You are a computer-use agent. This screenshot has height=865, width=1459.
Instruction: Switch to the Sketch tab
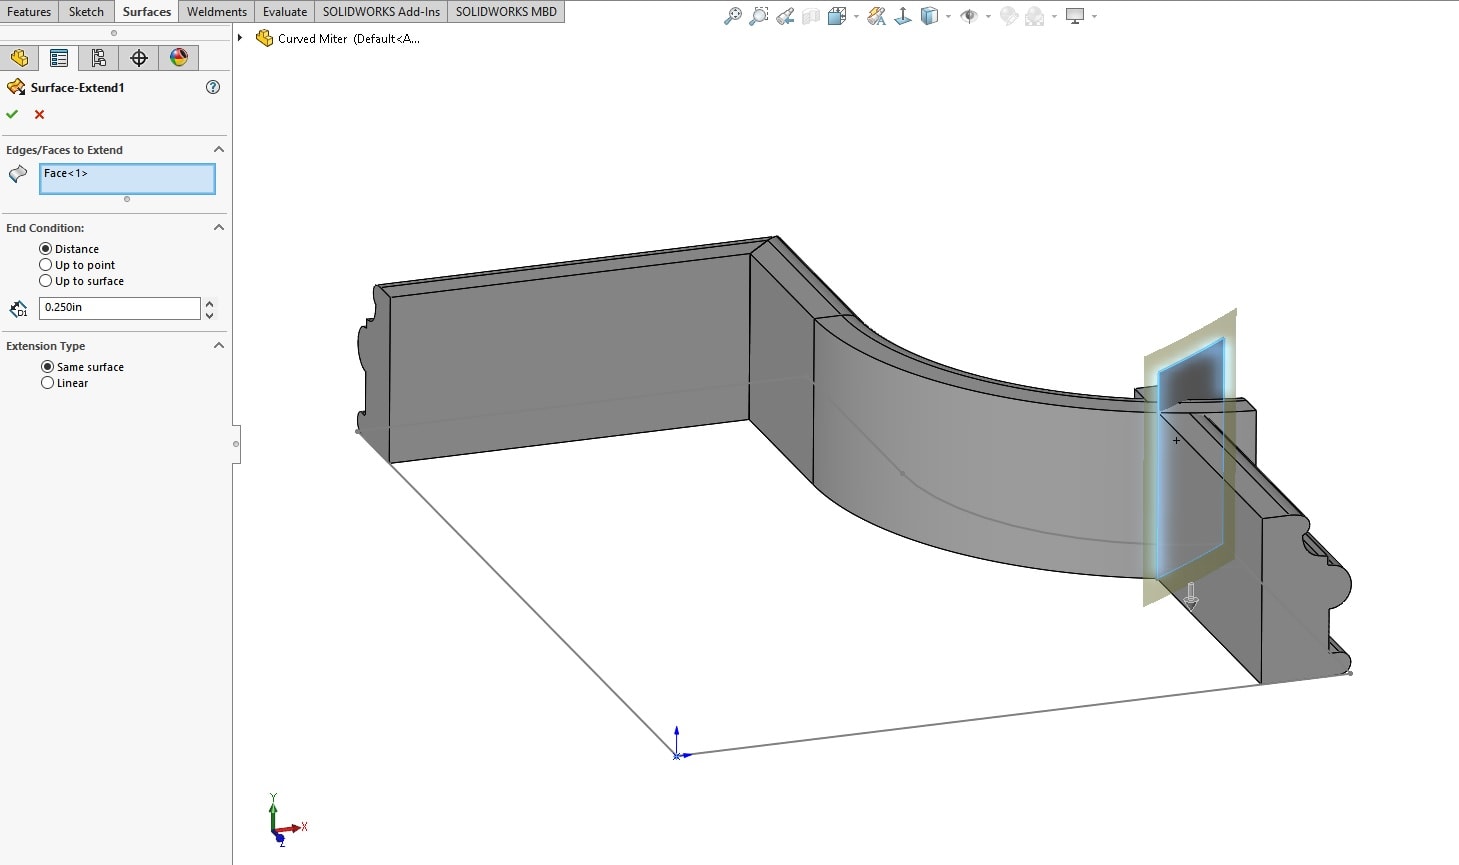pos(86,12)
